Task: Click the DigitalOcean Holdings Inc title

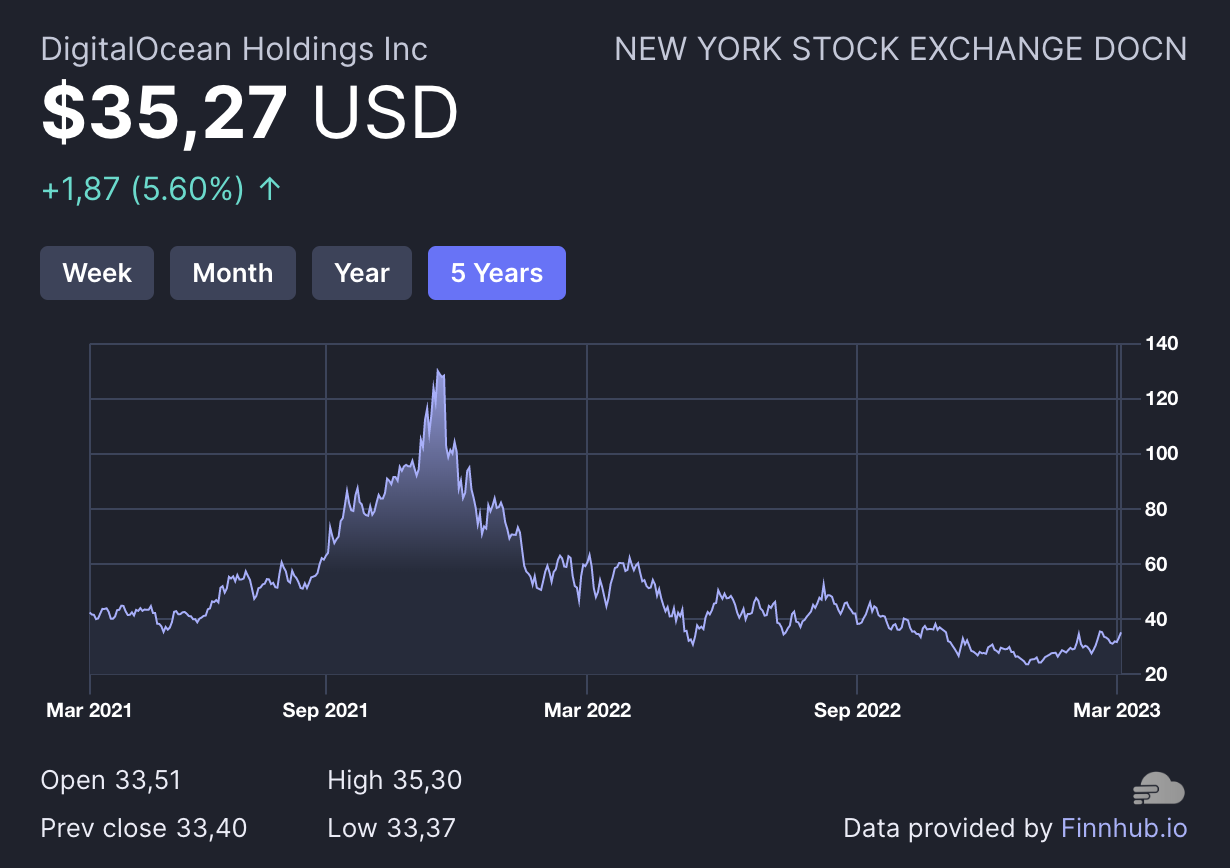Action: [234, 49]
